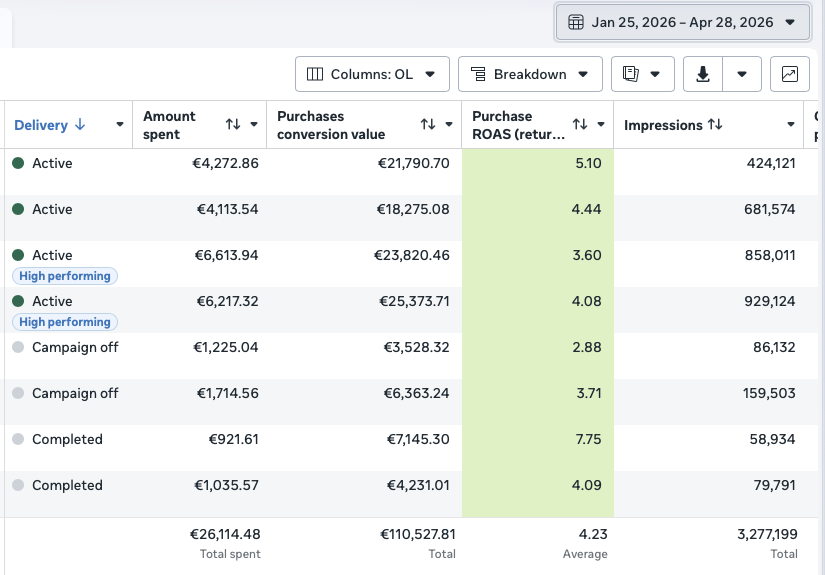Click the columns icon beside Columns: OL

(x=315, y=74)
